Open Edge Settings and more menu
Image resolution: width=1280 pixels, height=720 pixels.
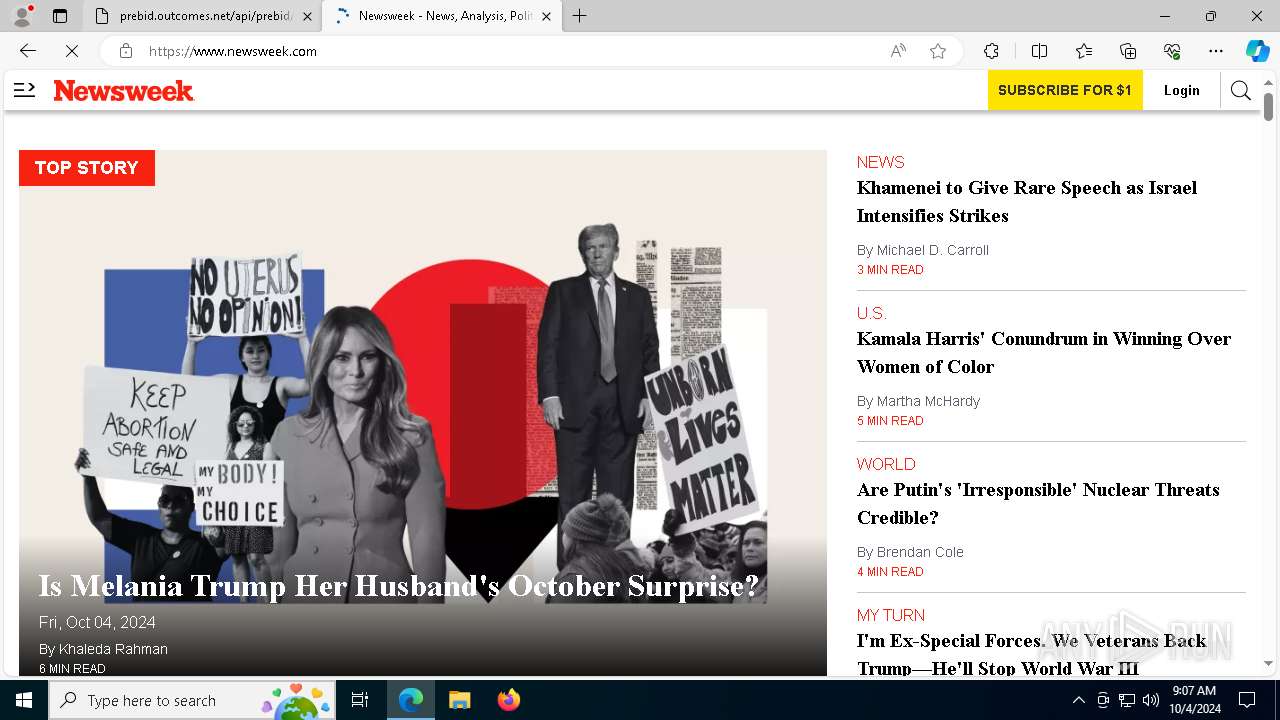(1216, 51)
